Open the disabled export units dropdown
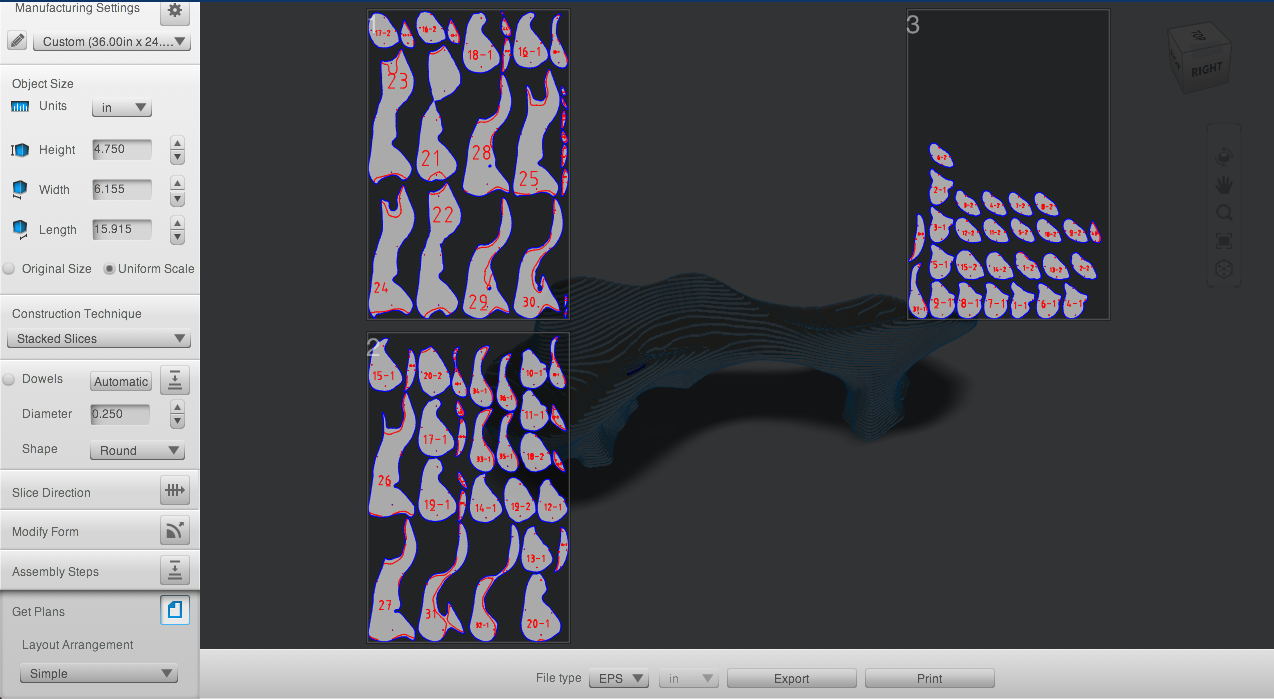The width and height of the screenshot is (1274, 699). coord(688,678)
